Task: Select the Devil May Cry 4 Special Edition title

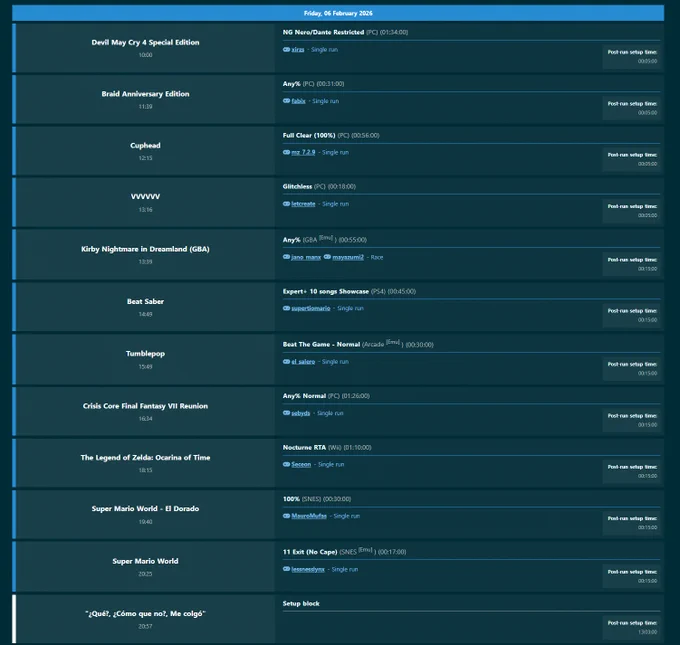Action: pos(145,43)
